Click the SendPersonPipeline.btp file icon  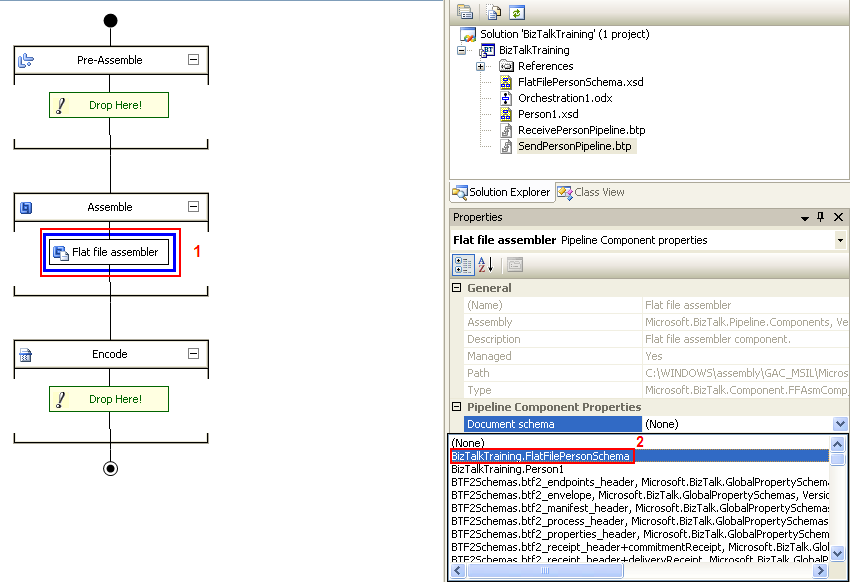click(506, 146)
